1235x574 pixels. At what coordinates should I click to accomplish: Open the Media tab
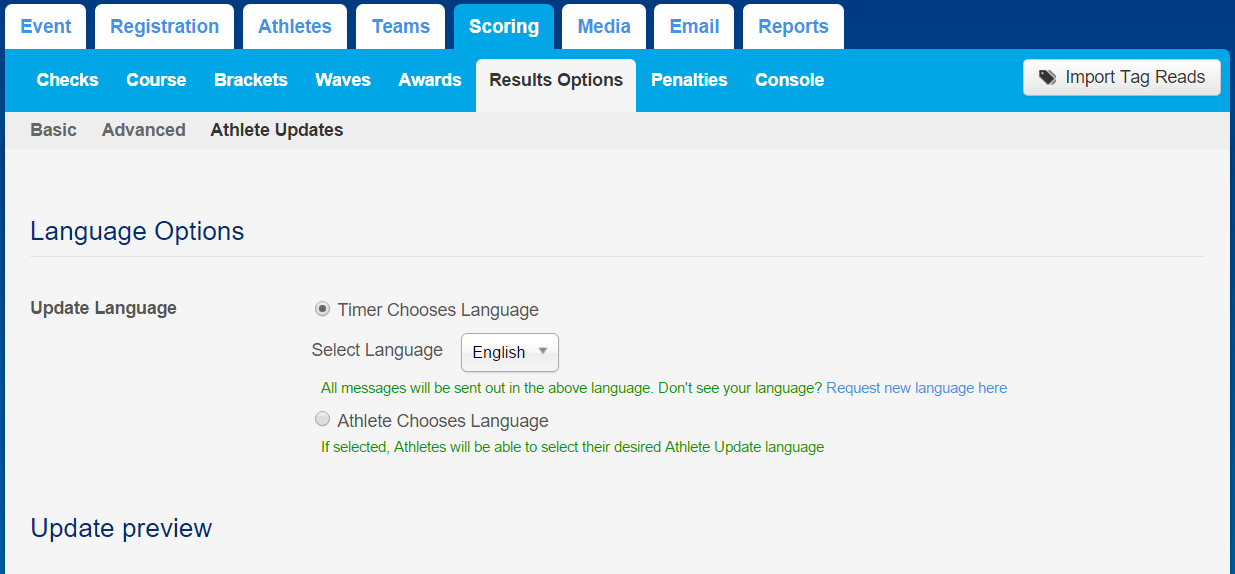[x=604, y=27]
